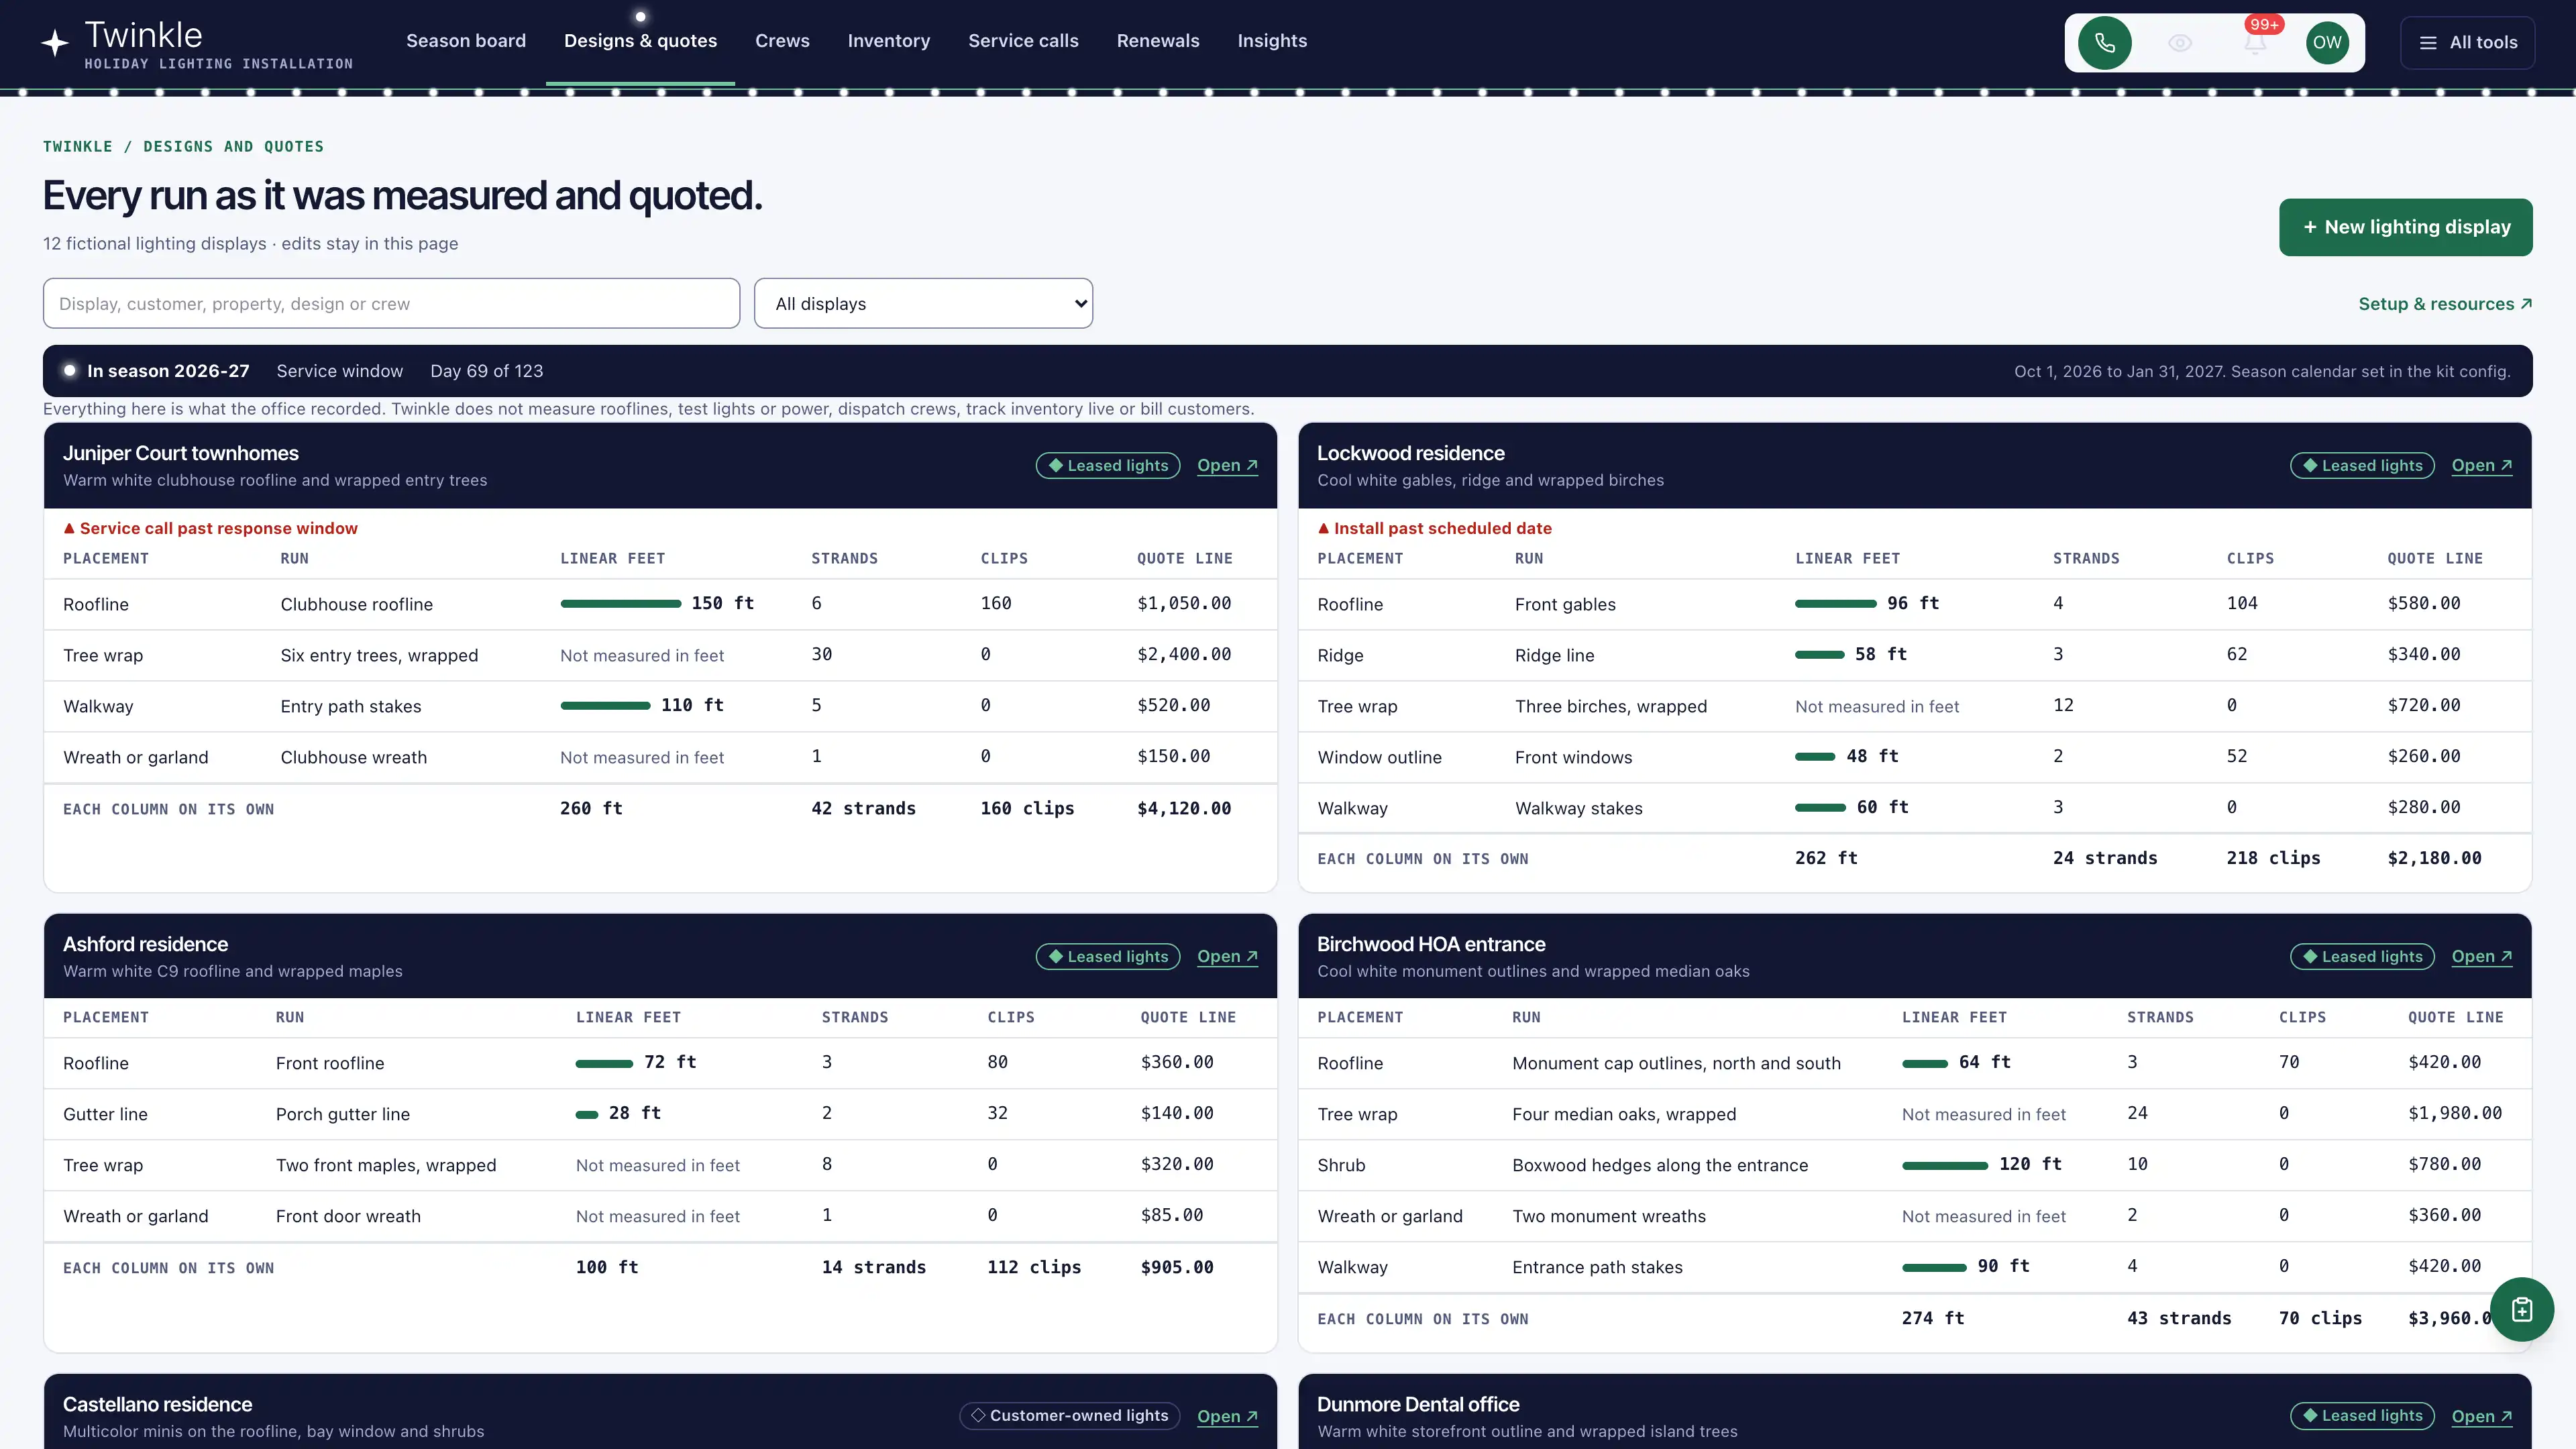Go to Service calls tab

(1023, 41)
